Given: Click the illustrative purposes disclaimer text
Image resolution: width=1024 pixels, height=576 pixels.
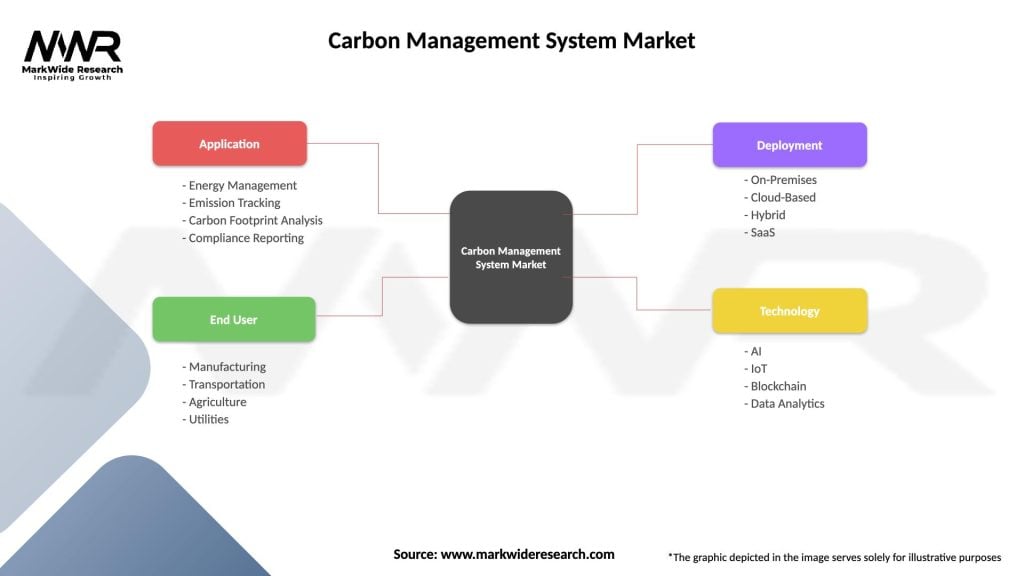Looking at the screenshot, I should pos(834,556).
